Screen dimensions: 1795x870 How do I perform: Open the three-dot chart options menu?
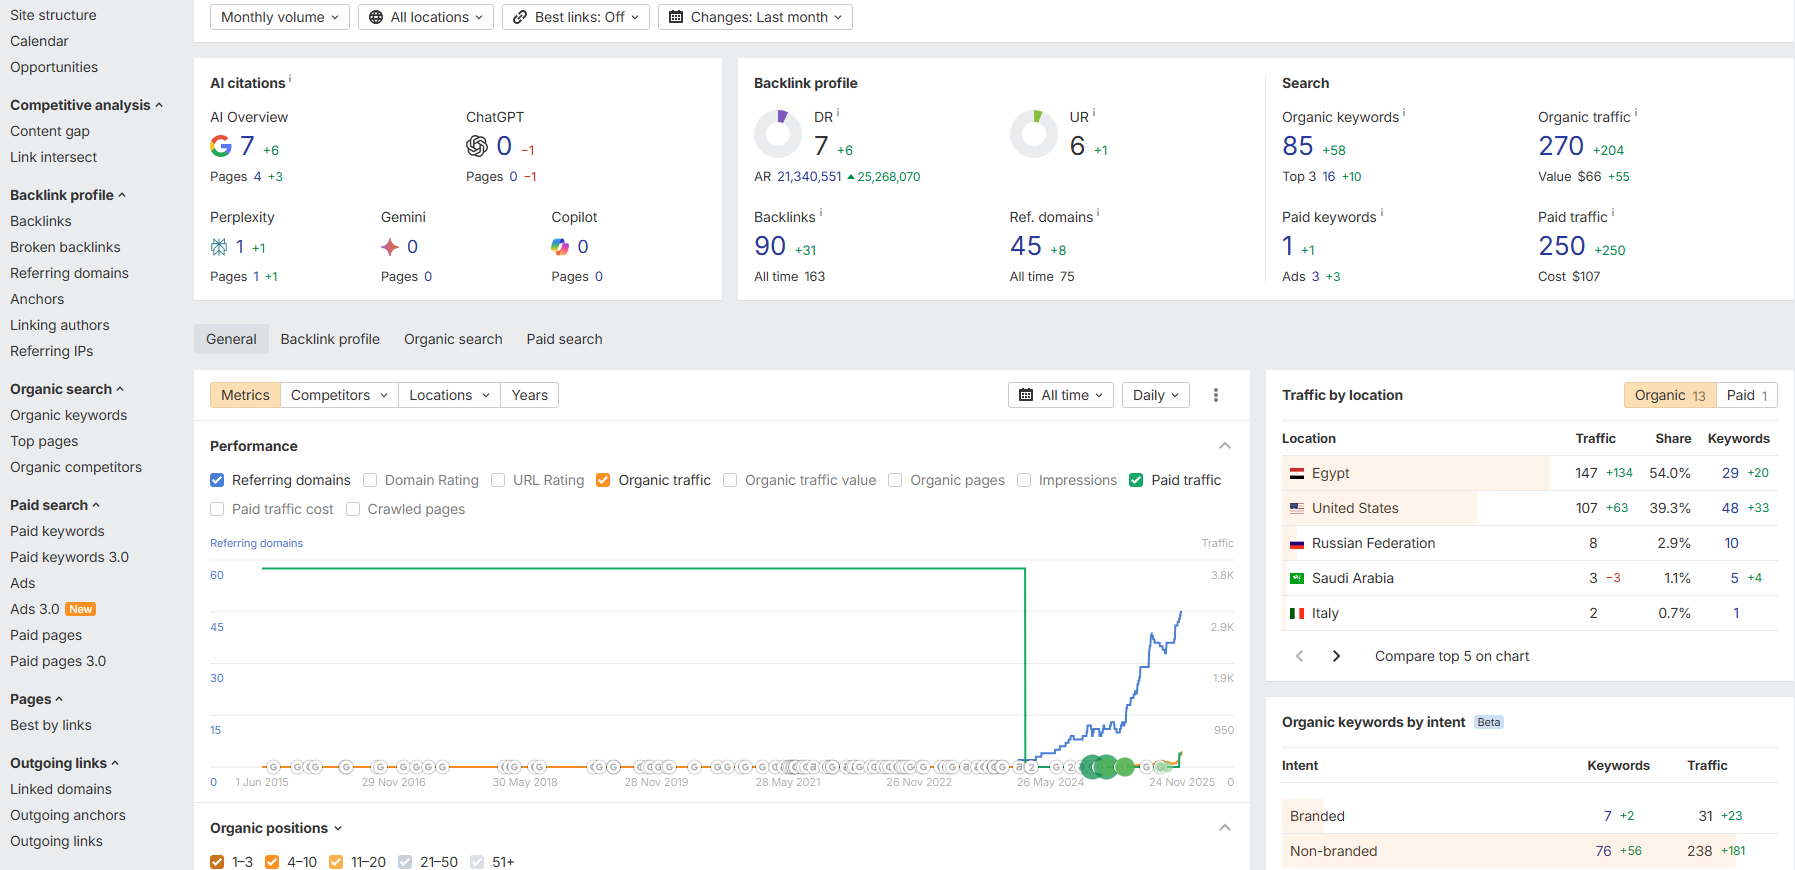pyautogui.click(x=1216, y=395)
